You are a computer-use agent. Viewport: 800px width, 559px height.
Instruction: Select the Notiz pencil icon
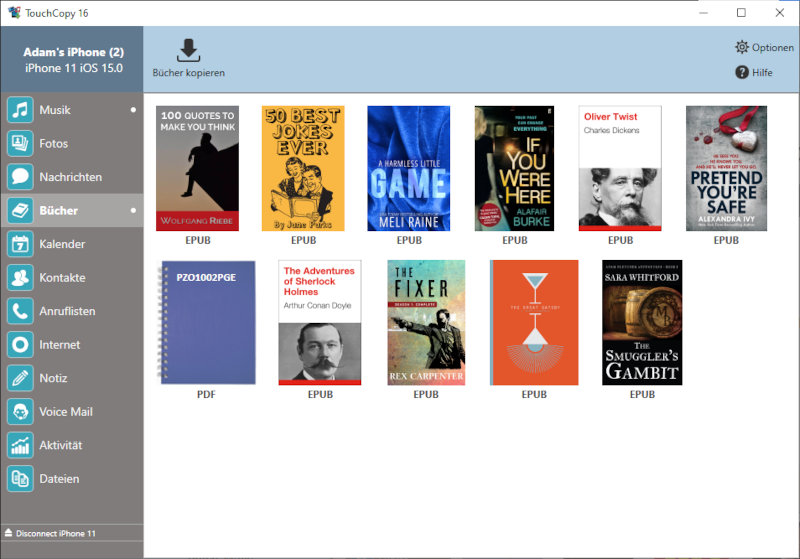20,378
